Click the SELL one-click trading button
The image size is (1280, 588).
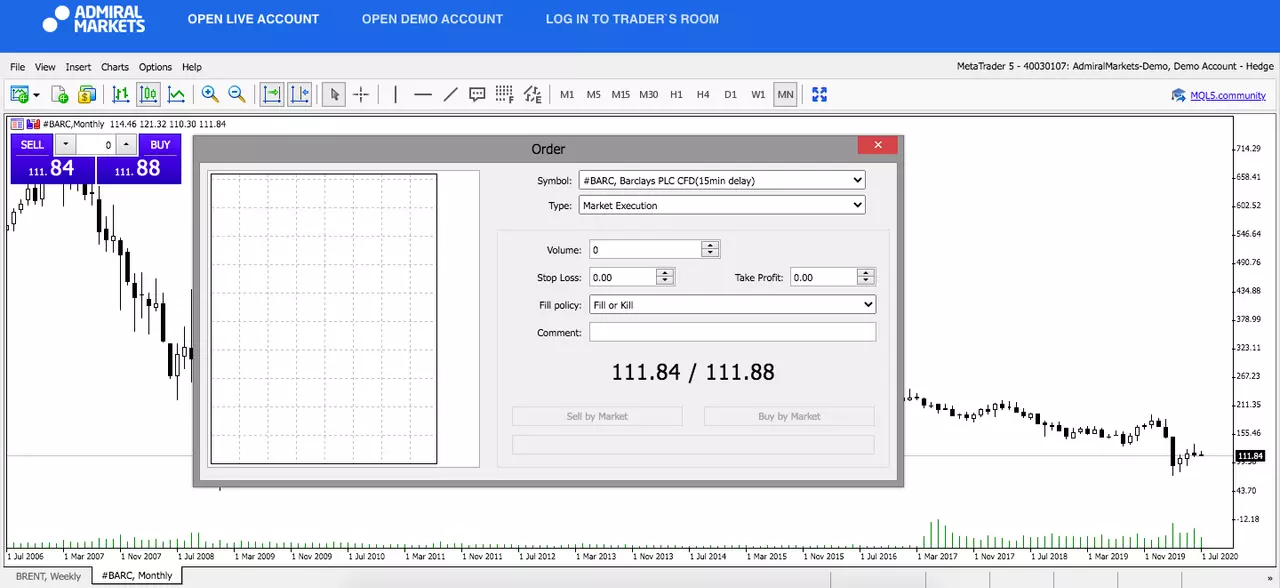coord(32,145)
